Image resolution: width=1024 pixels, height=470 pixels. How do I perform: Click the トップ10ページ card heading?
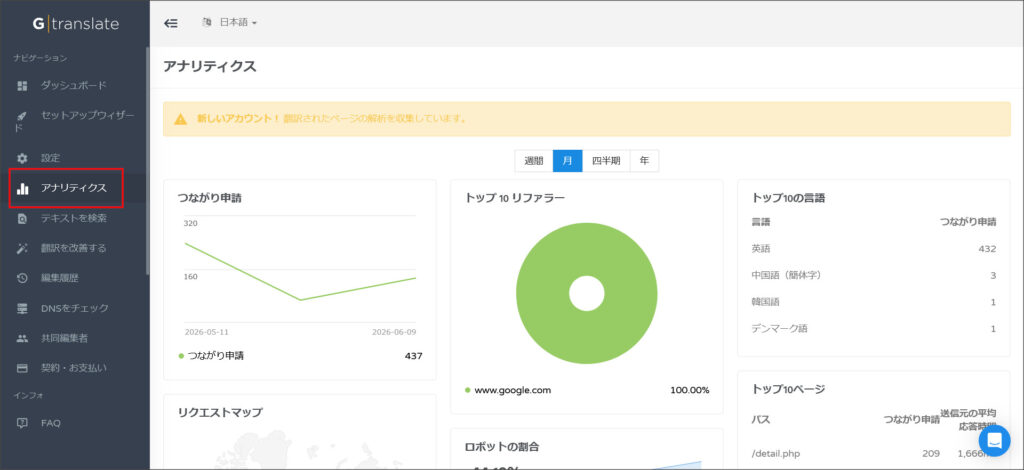point(788,389)
